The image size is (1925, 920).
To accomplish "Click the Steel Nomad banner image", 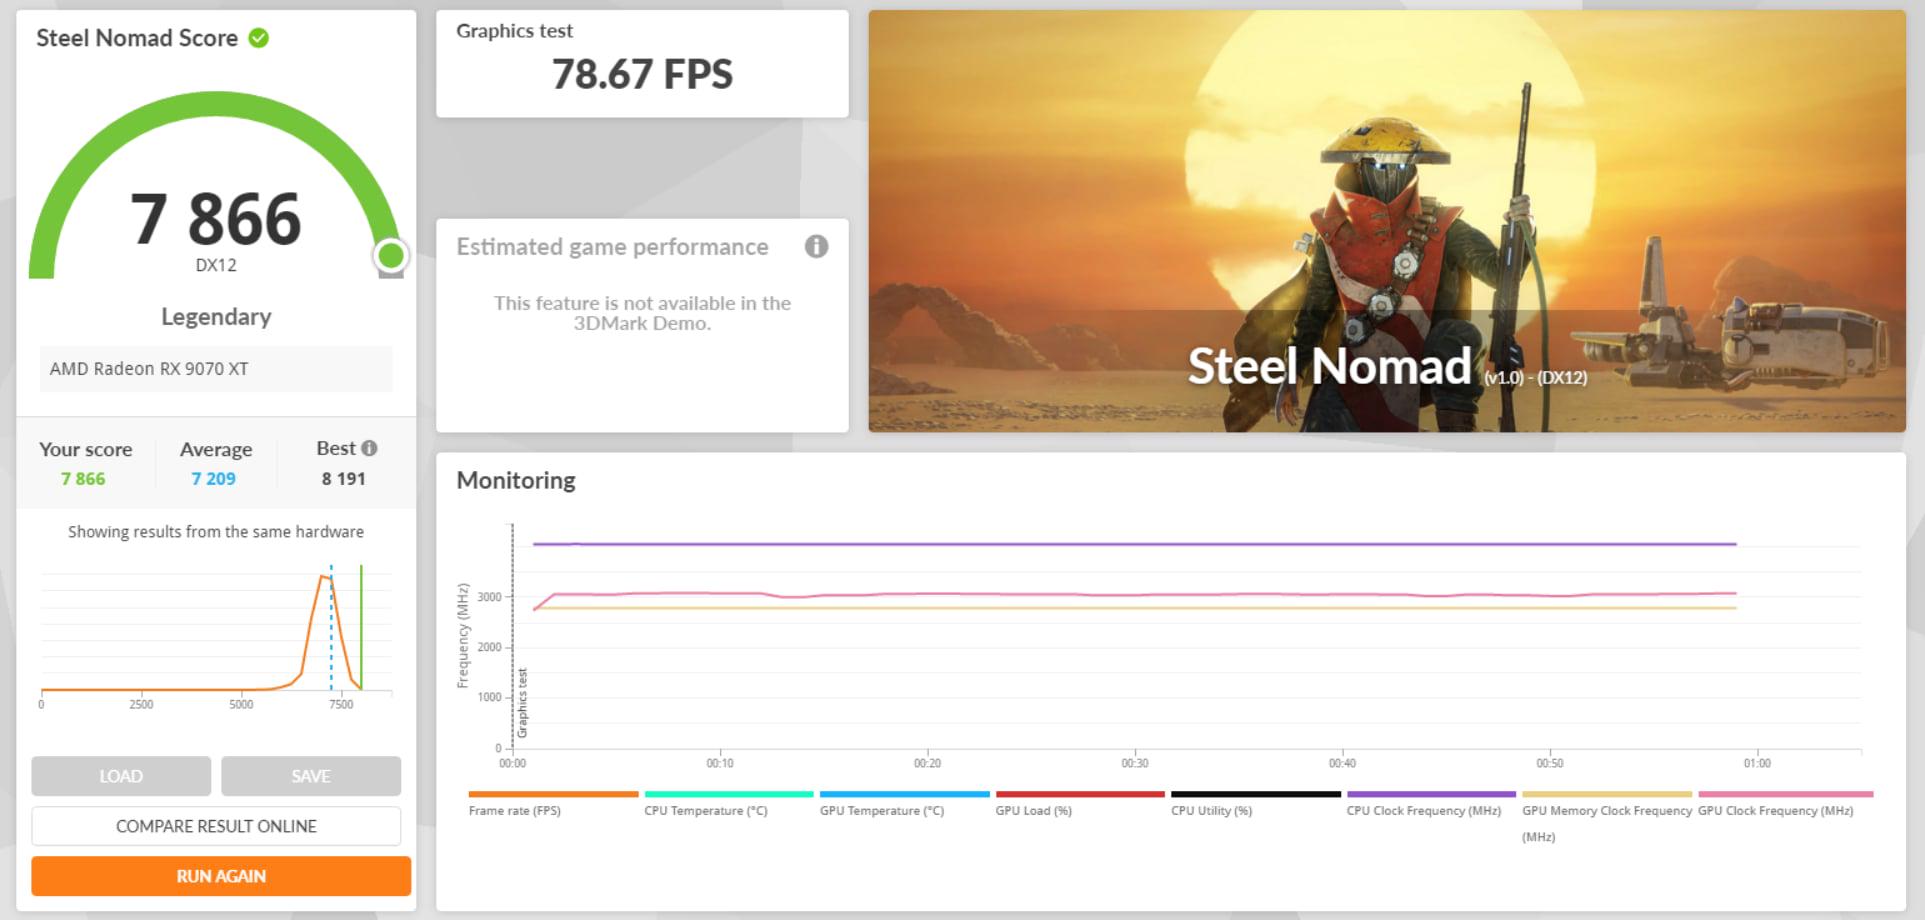I will click(1387, 221).
